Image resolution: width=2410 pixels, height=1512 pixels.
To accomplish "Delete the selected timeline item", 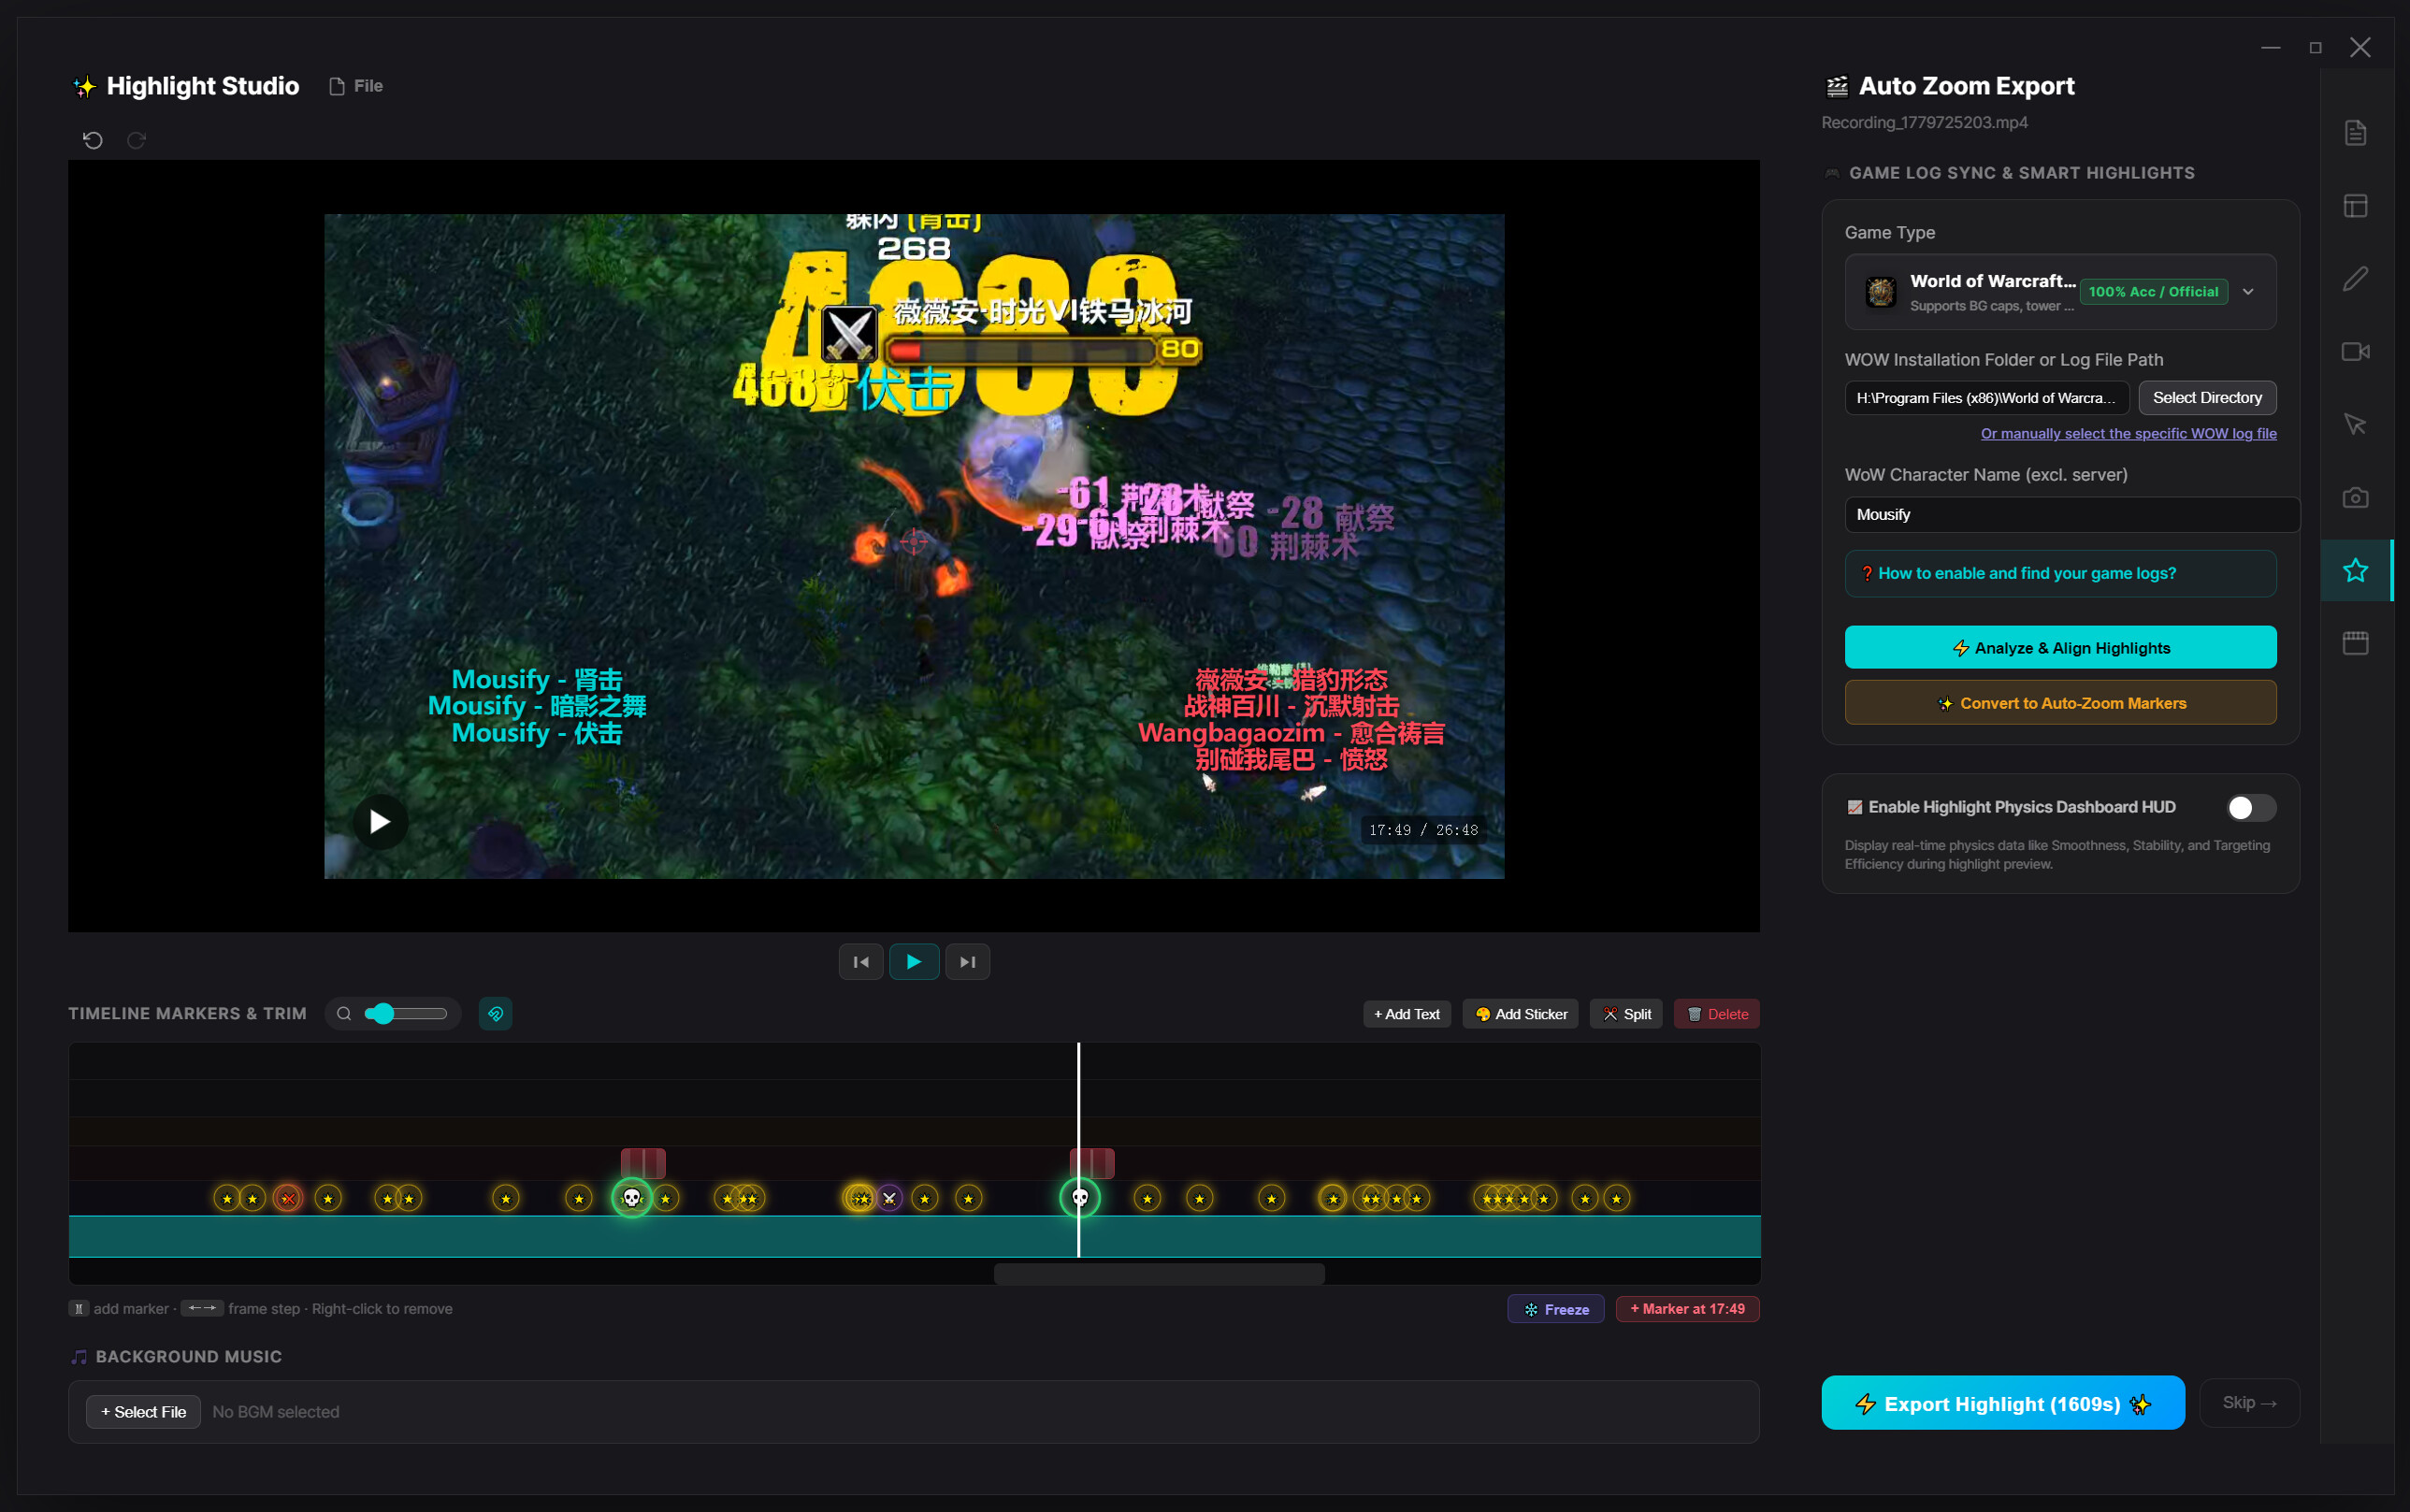I will pos(1716,1014).
